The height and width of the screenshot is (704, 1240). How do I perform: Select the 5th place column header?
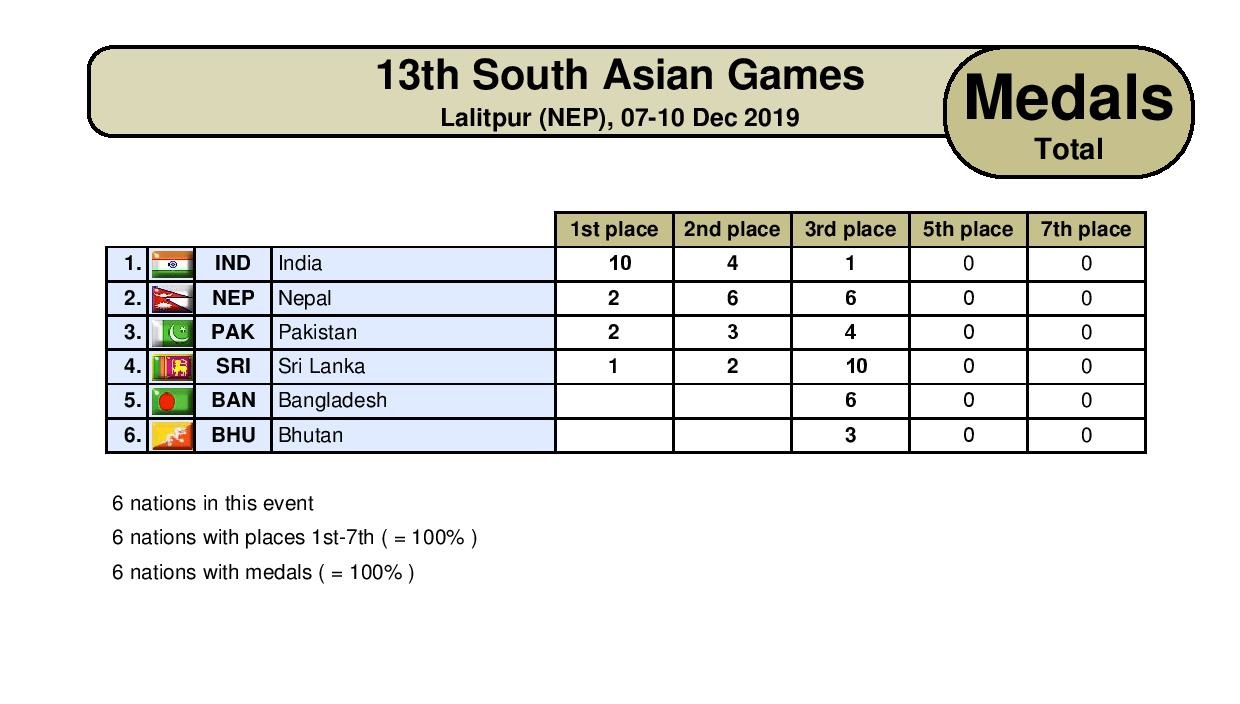pyautogui.click(x=968, y=229)
